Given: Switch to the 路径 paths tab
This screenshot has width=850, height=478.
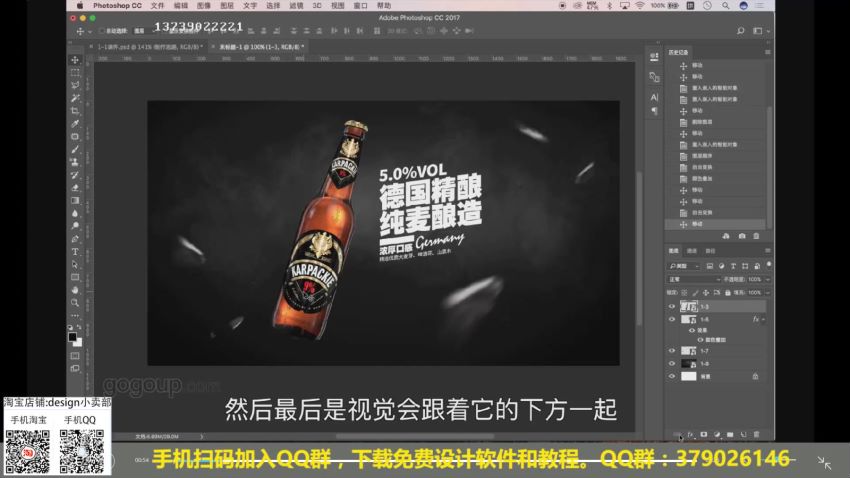Looking at the screenshot, I should (710, 251).
